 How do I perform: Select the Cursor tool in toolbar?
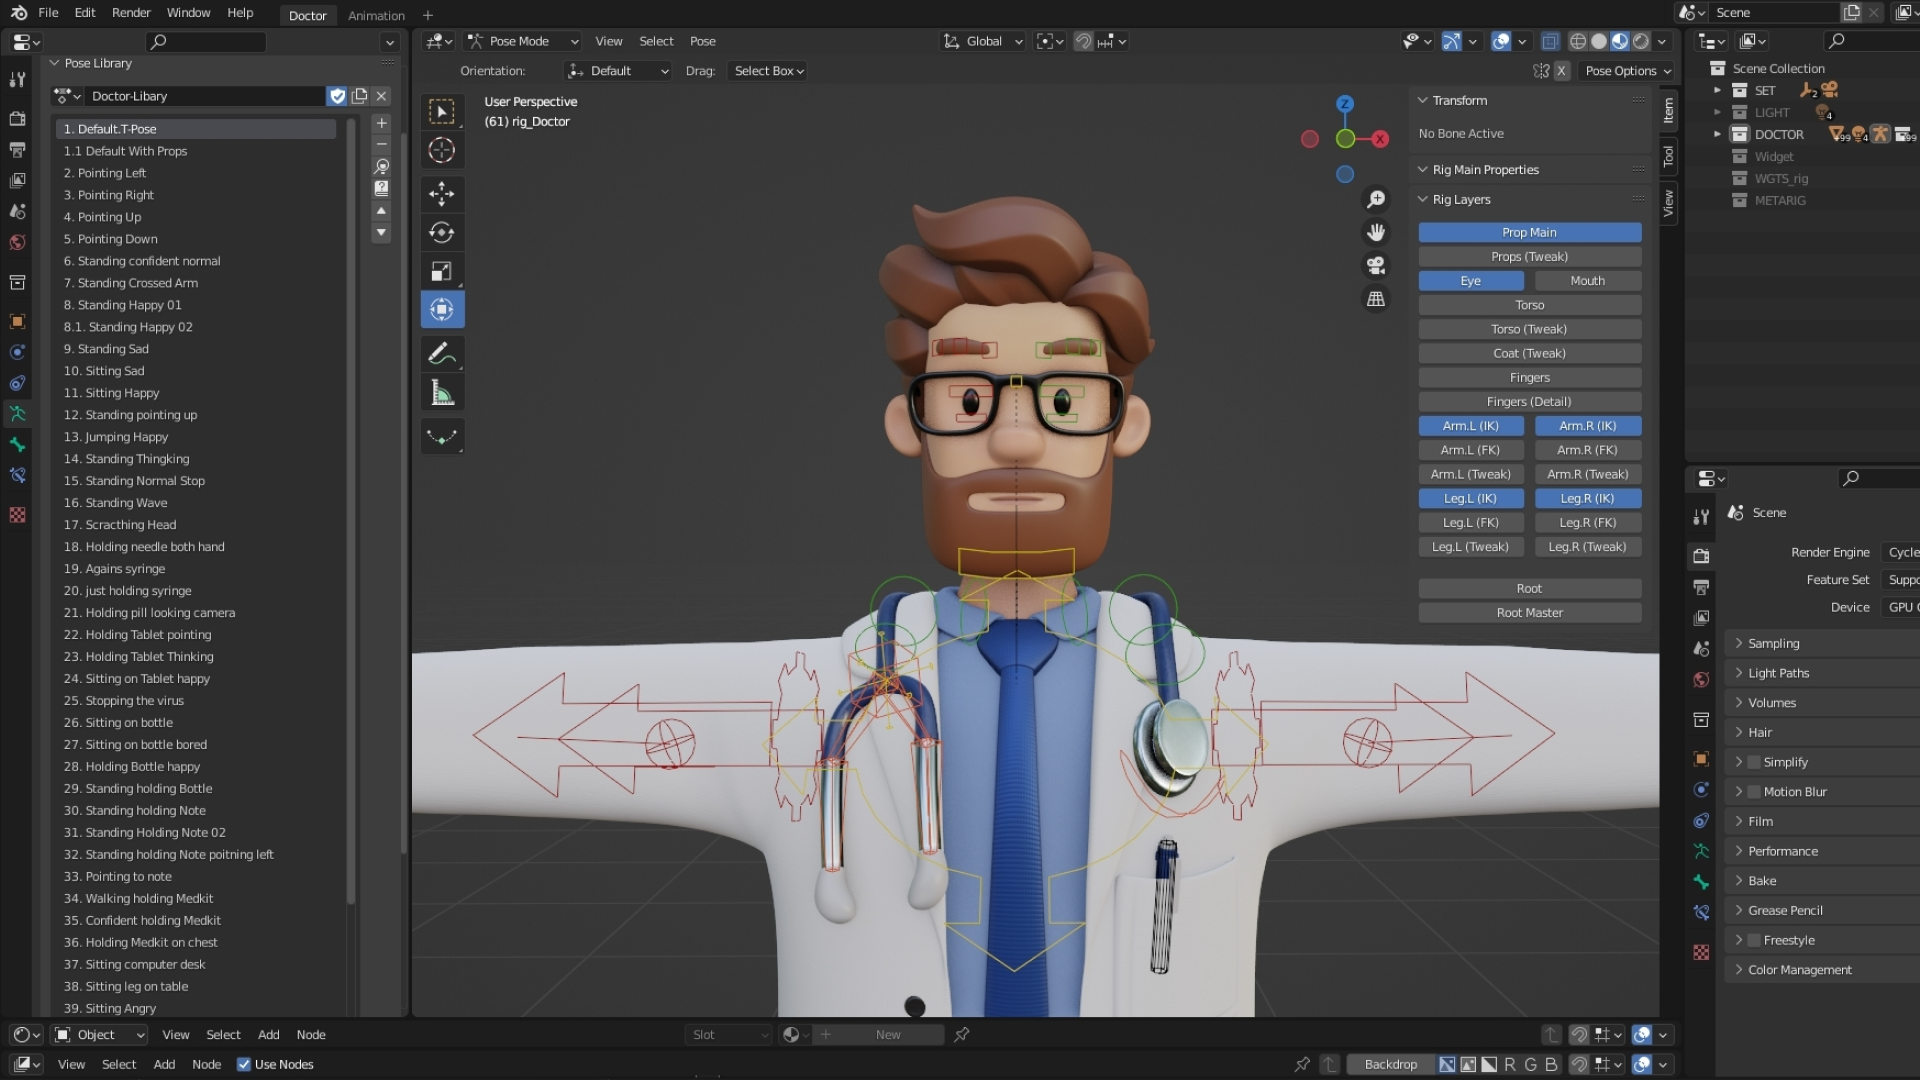pos(441,151)
